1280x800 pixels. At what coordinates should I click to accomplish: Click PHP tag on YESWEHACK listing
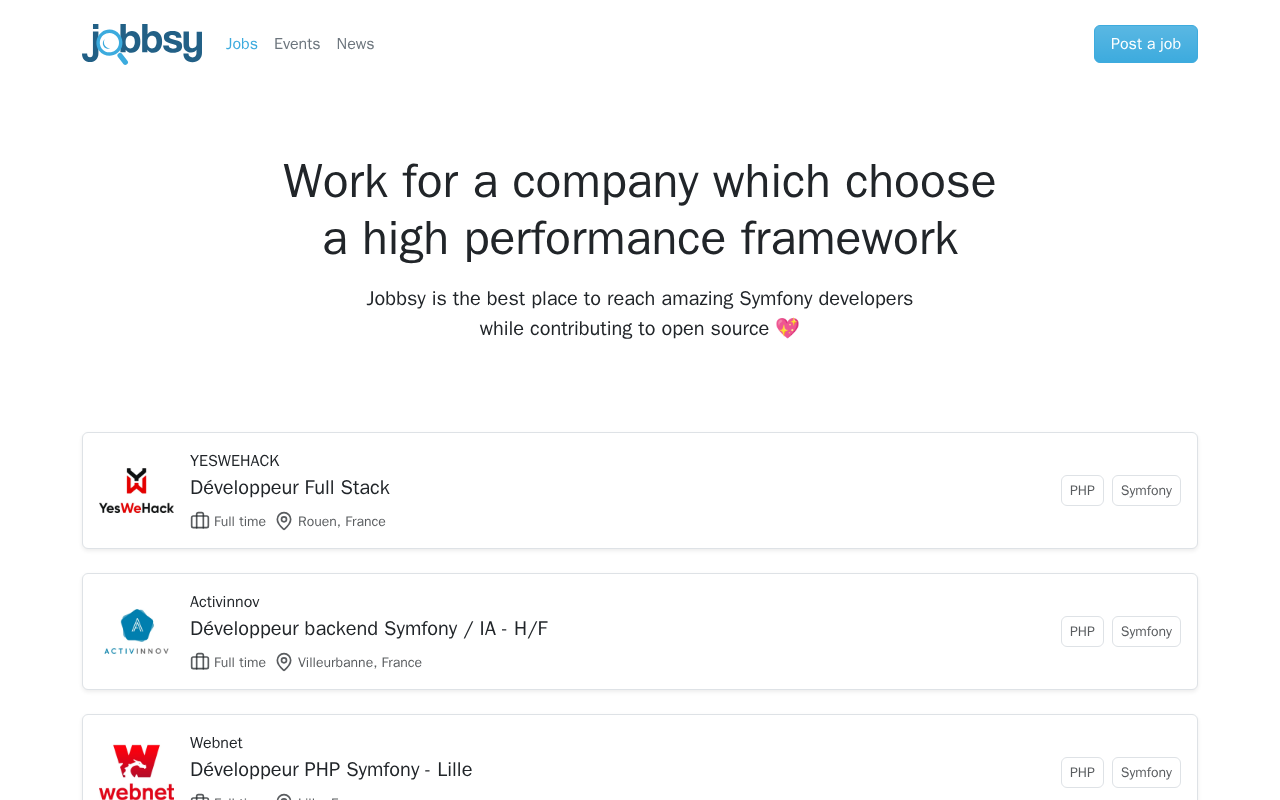tap(1082, 491)
